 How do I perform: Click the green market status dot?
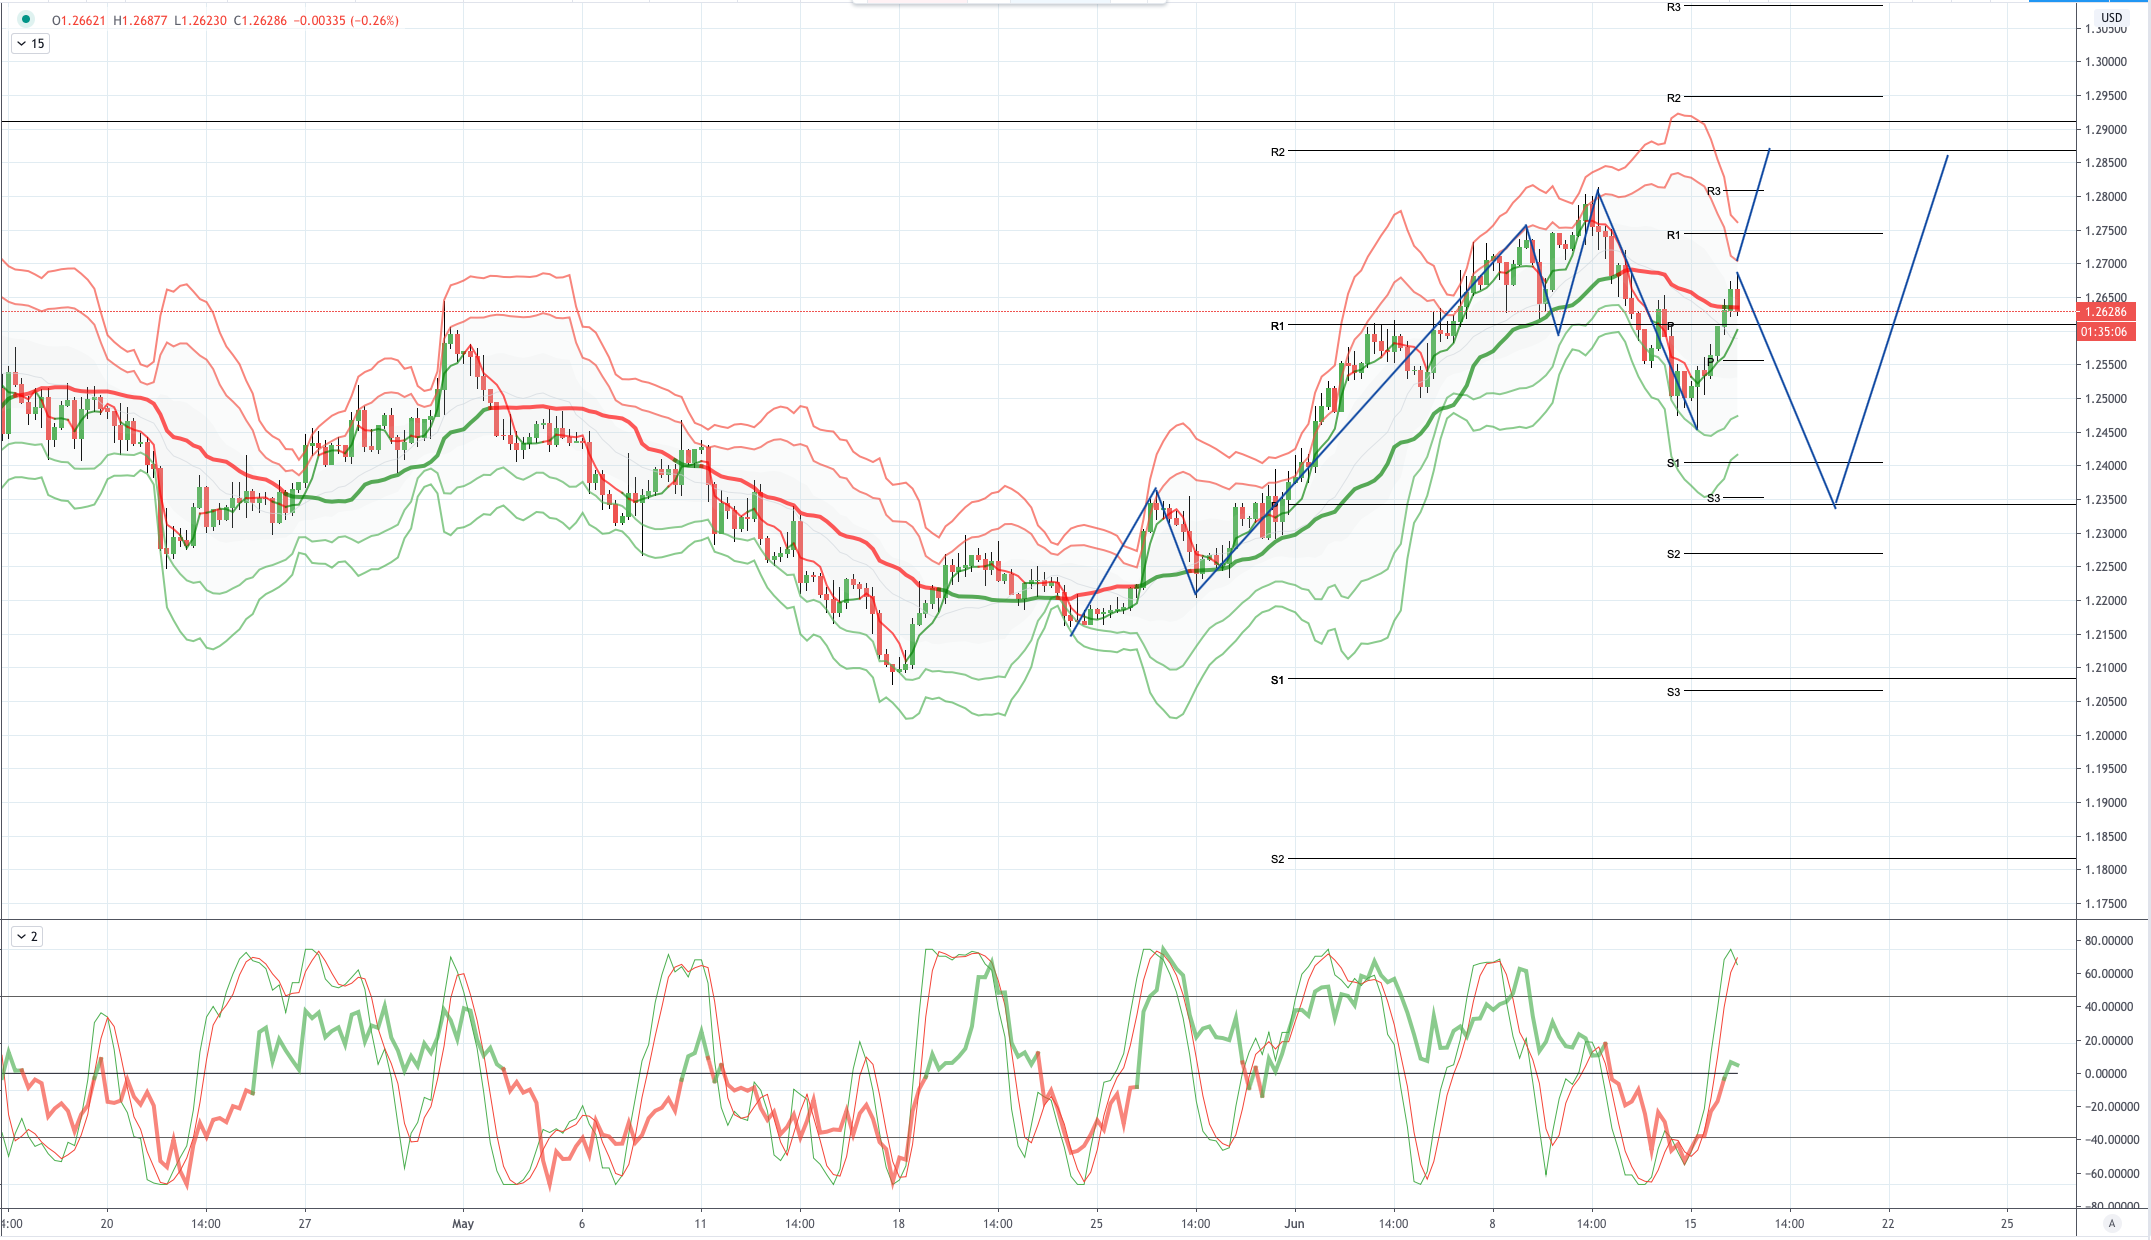tap(26, 19)
